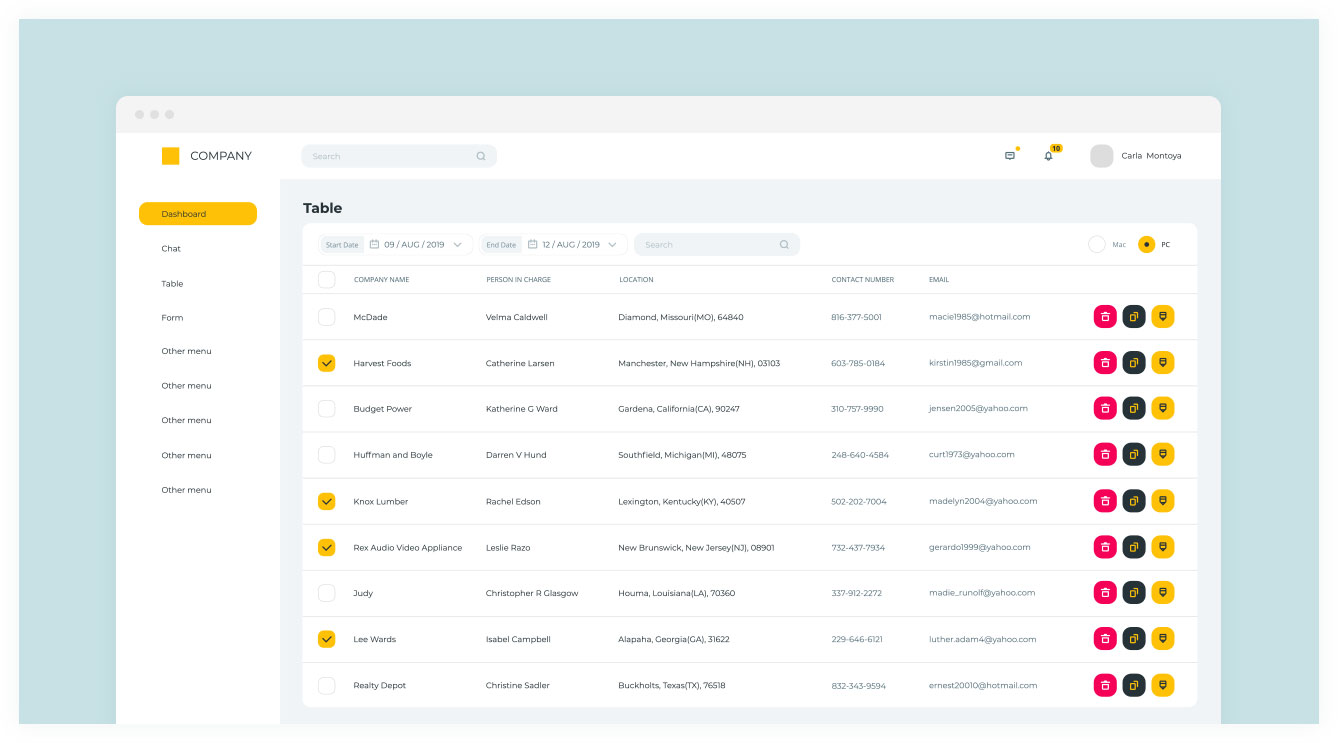The height and width of the screenshot is (743, 1338).
Task: Open the Chat menu in the sidebar
Action: (171, 249)
